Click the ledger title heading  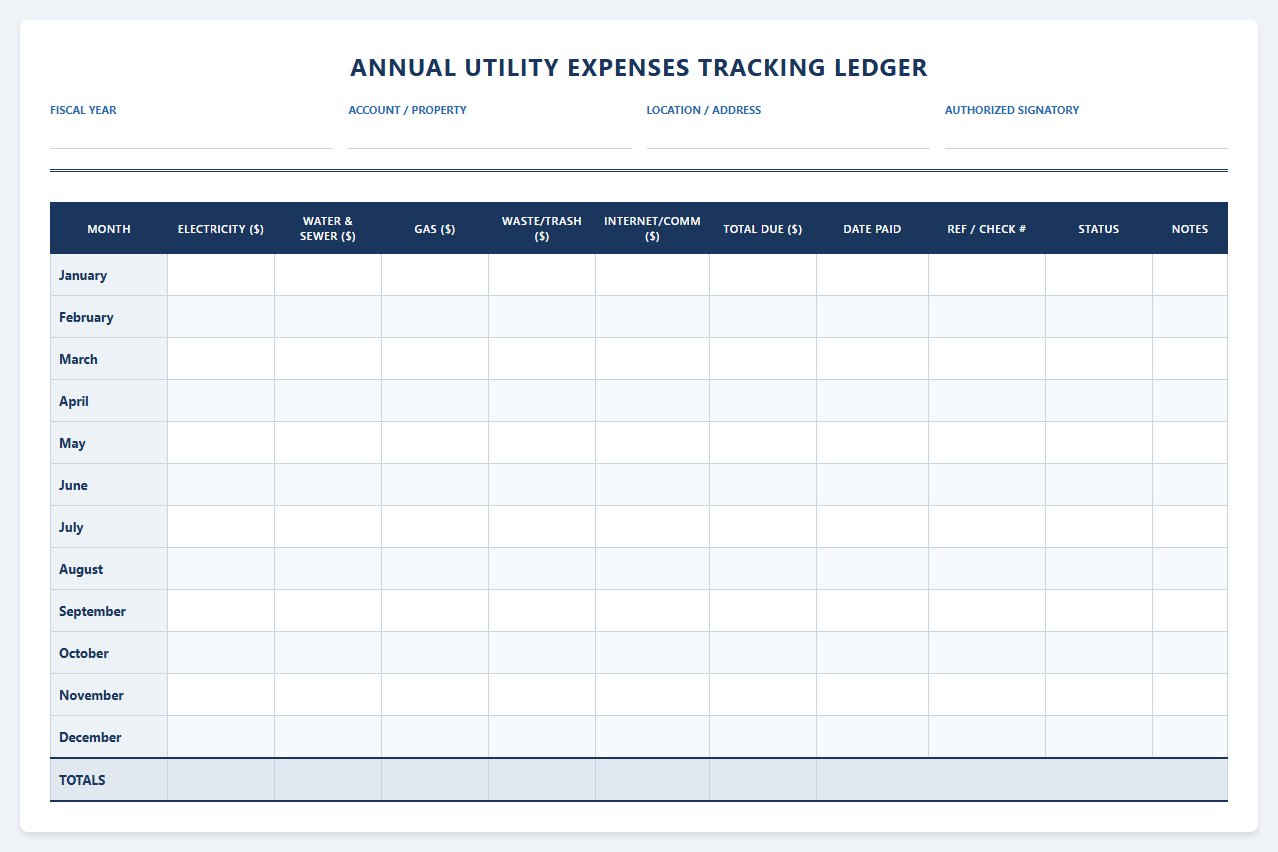[639, 67]
